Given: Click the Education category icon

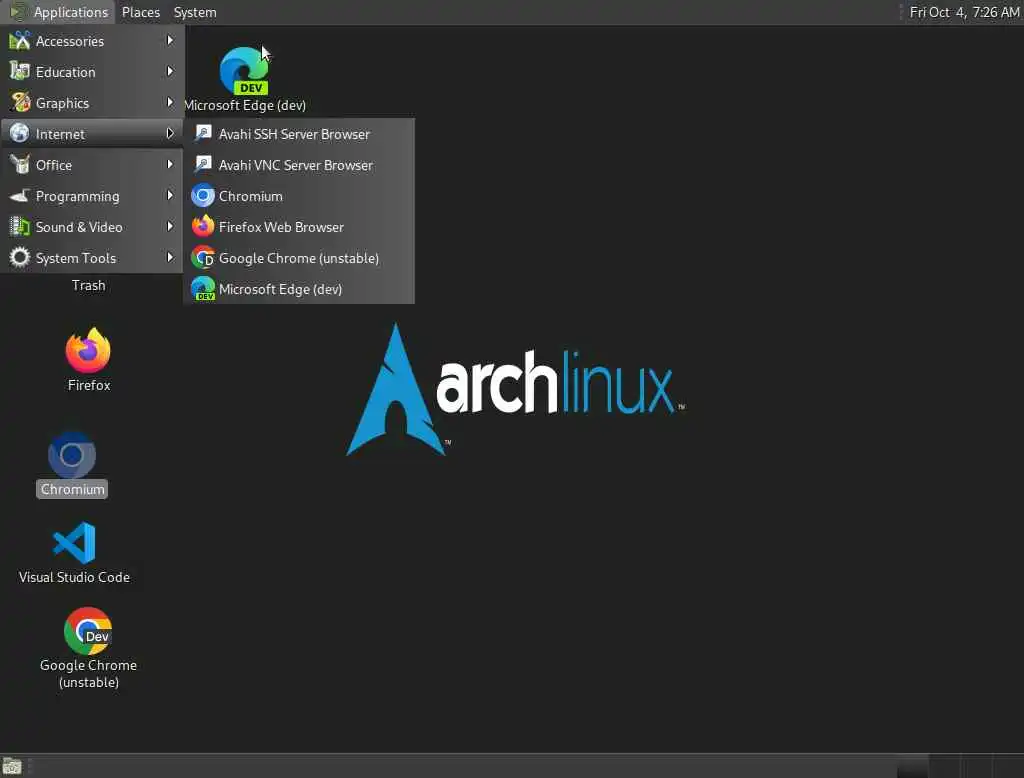Looking at the screenshot, I should [20, 71].
